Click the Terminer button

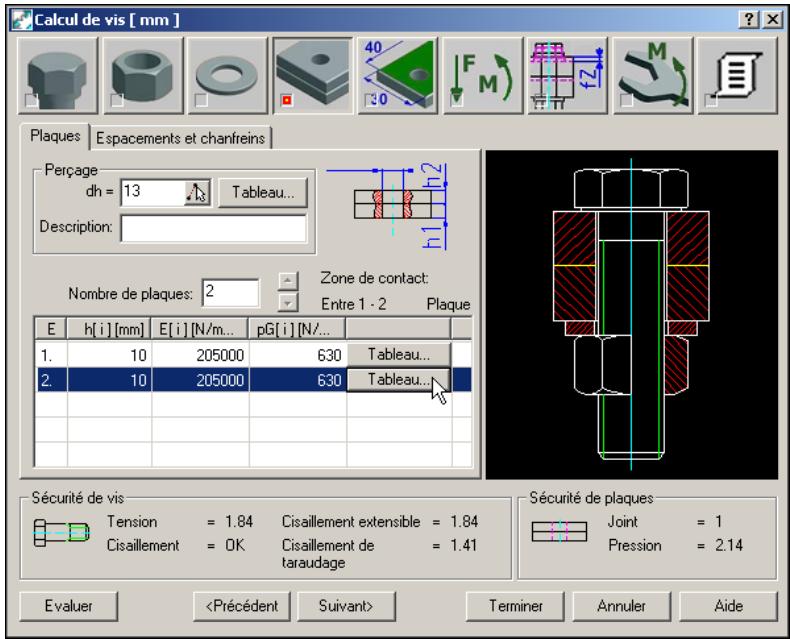(x=515, y=606)
